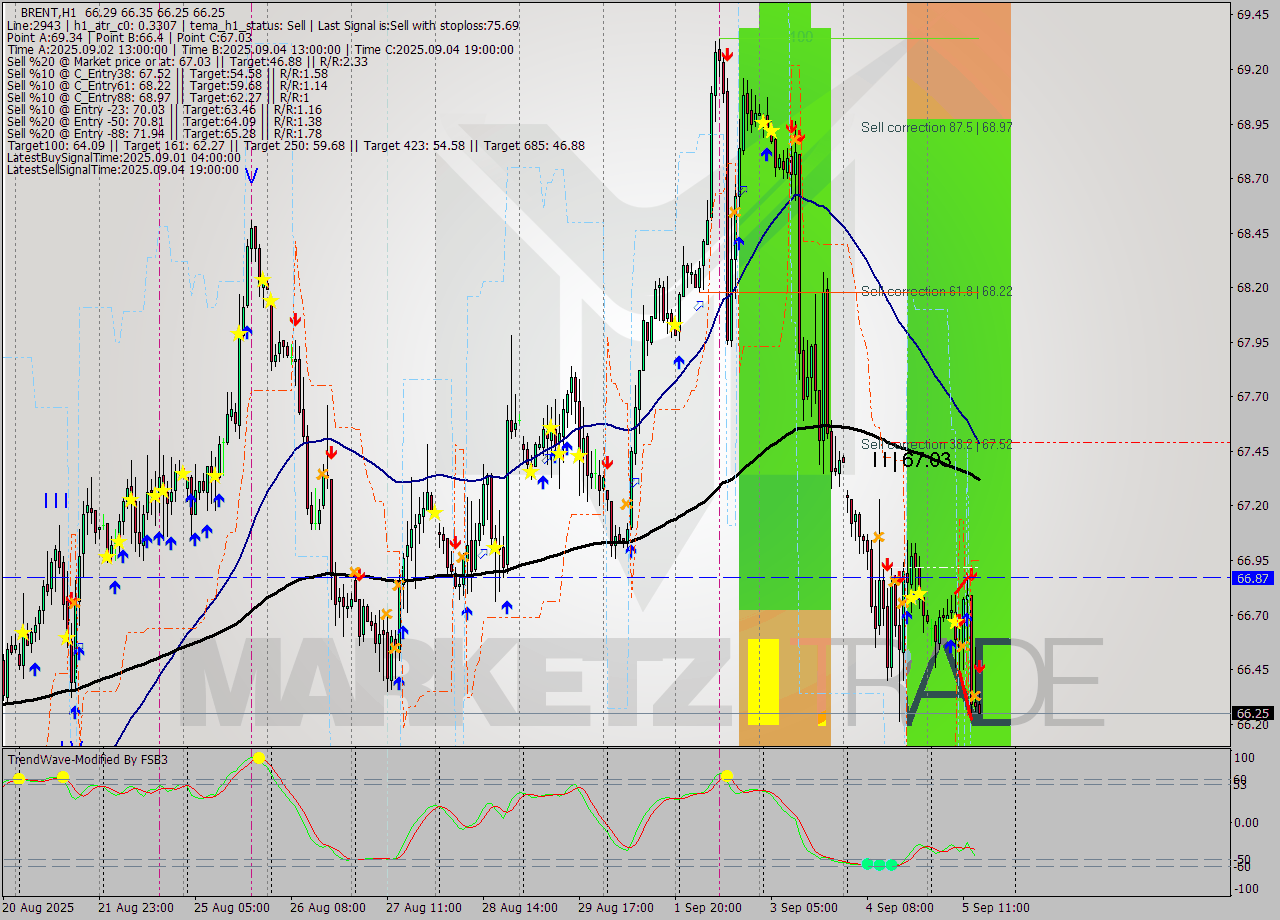
Task: Click the blue 66.87 price tag on the scale
Action: (1252, 578)
